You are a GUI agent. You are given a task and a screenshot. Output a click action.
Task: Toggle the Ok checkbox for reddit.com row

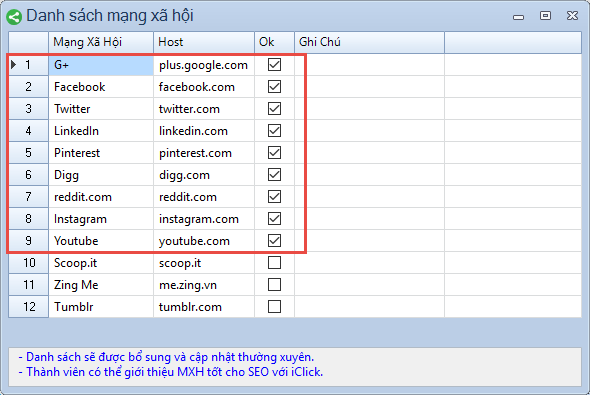[274, 196]
